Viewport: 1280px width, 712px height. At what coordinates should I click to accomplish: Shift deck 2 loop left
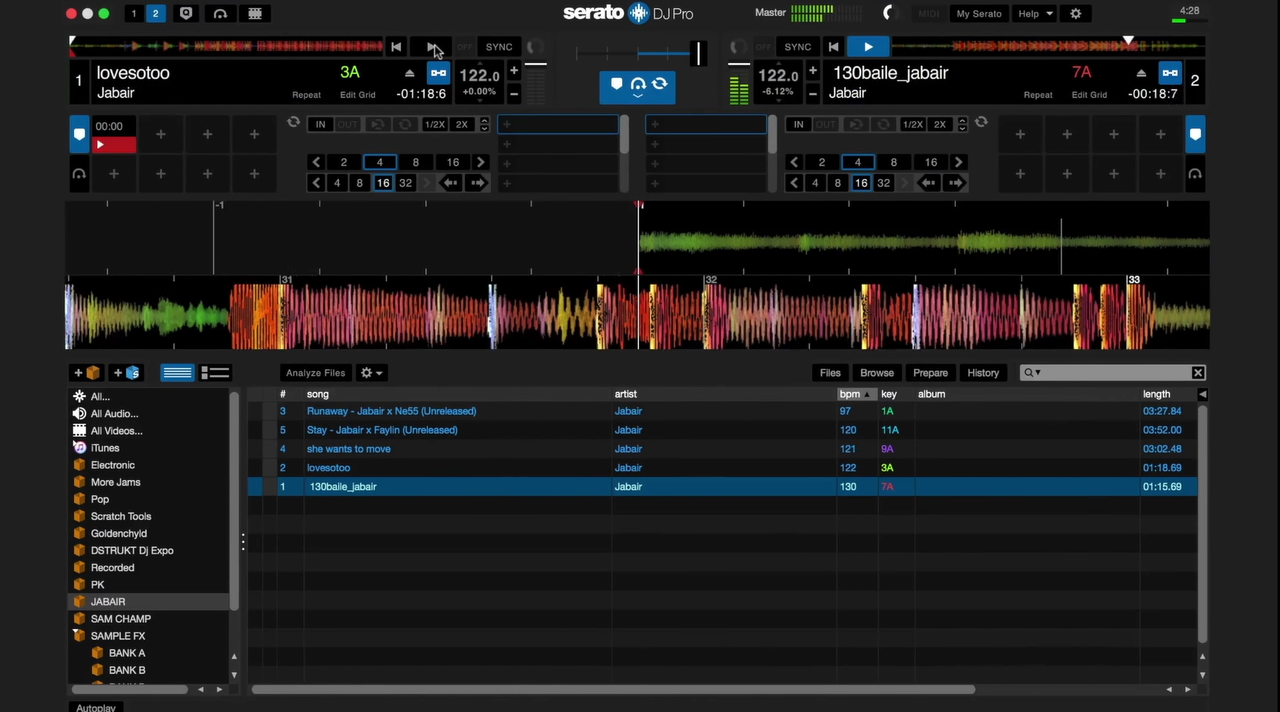929,183
